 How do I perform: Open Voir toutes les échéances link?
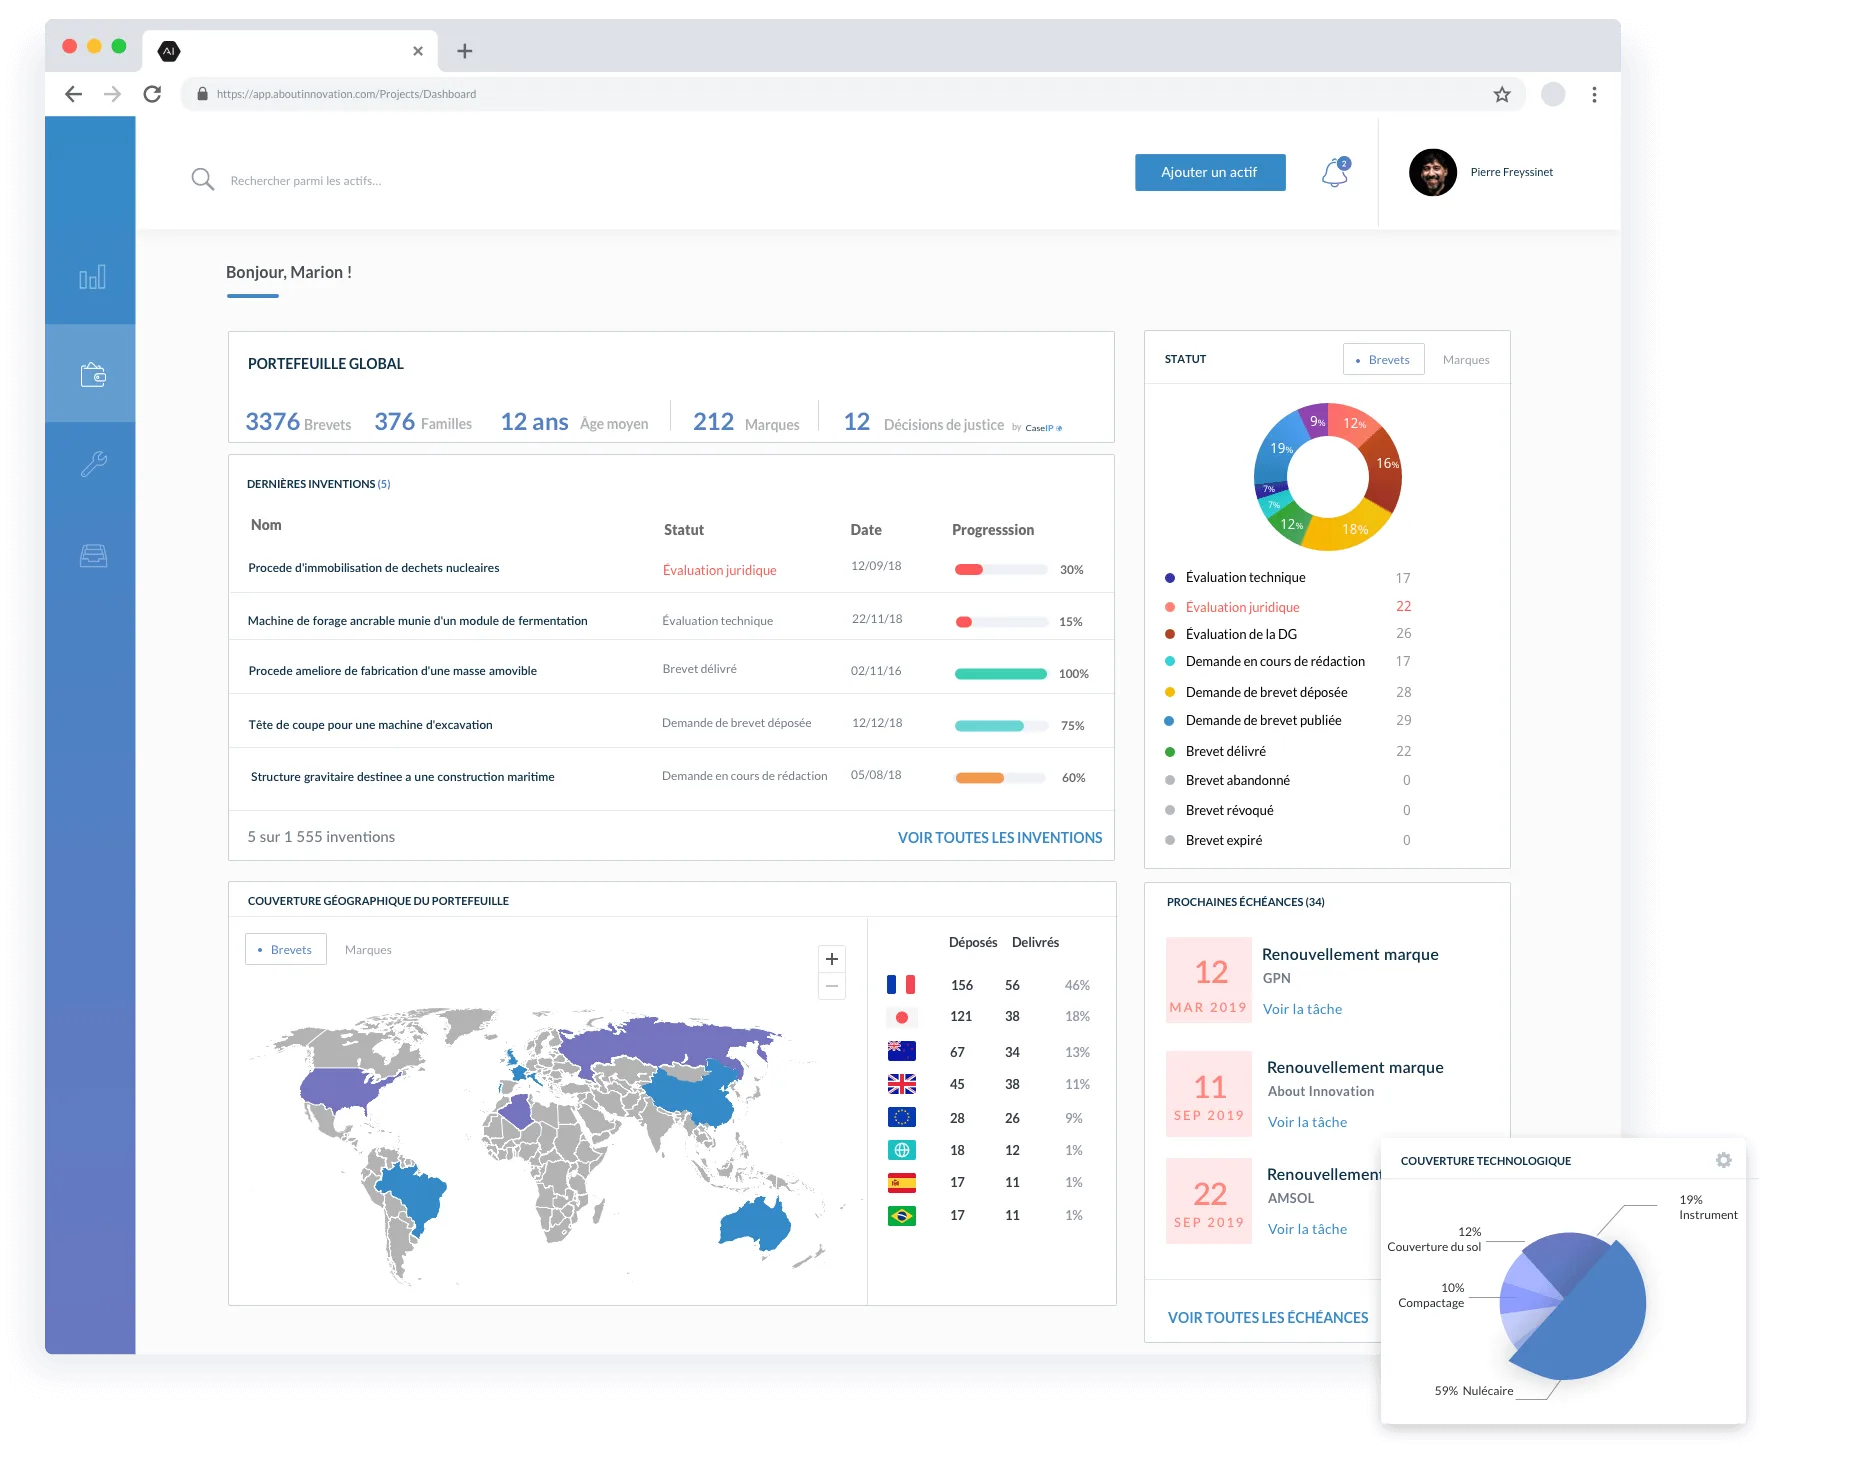click(1267, 1317)
